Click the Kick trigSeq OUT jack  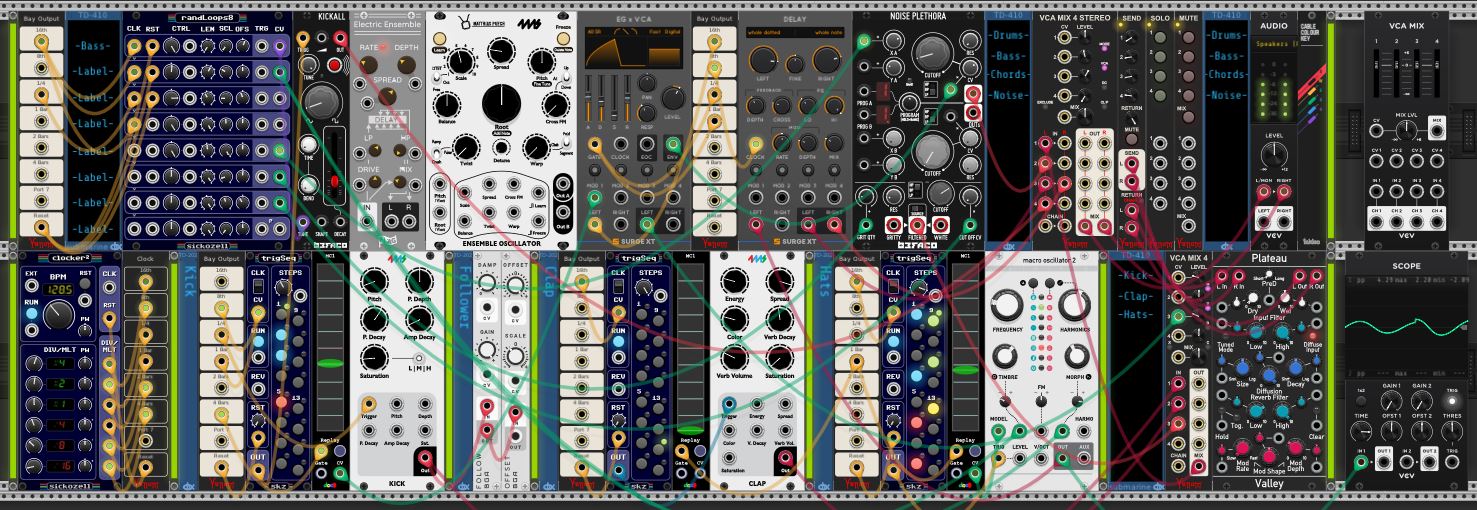(258, 469)
